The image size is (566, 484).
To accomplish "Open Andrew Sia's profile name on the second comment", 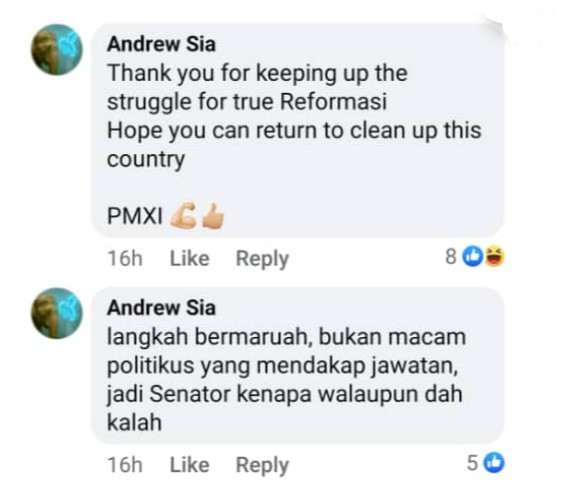I will pyautogui.click(x=161, y=308).
